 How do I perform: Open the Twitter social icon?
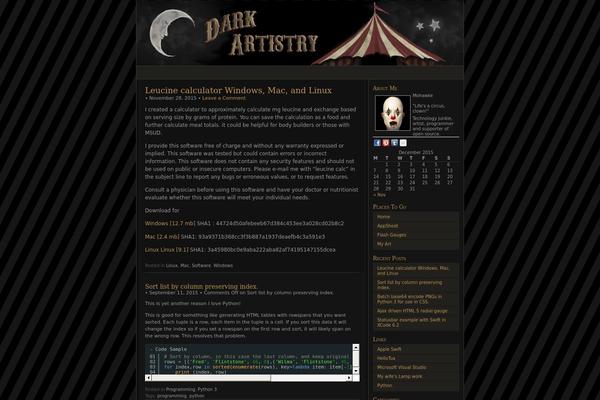(395, 143)
